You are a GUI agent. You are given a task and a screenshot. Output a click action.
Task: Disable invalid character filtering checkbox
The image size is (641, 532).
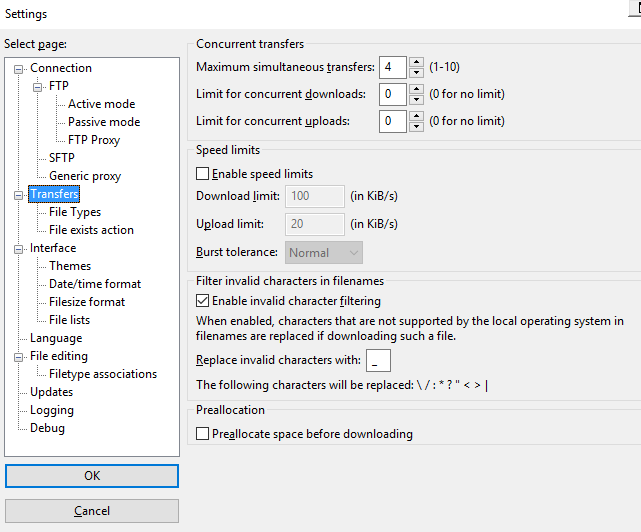[202, 301]
